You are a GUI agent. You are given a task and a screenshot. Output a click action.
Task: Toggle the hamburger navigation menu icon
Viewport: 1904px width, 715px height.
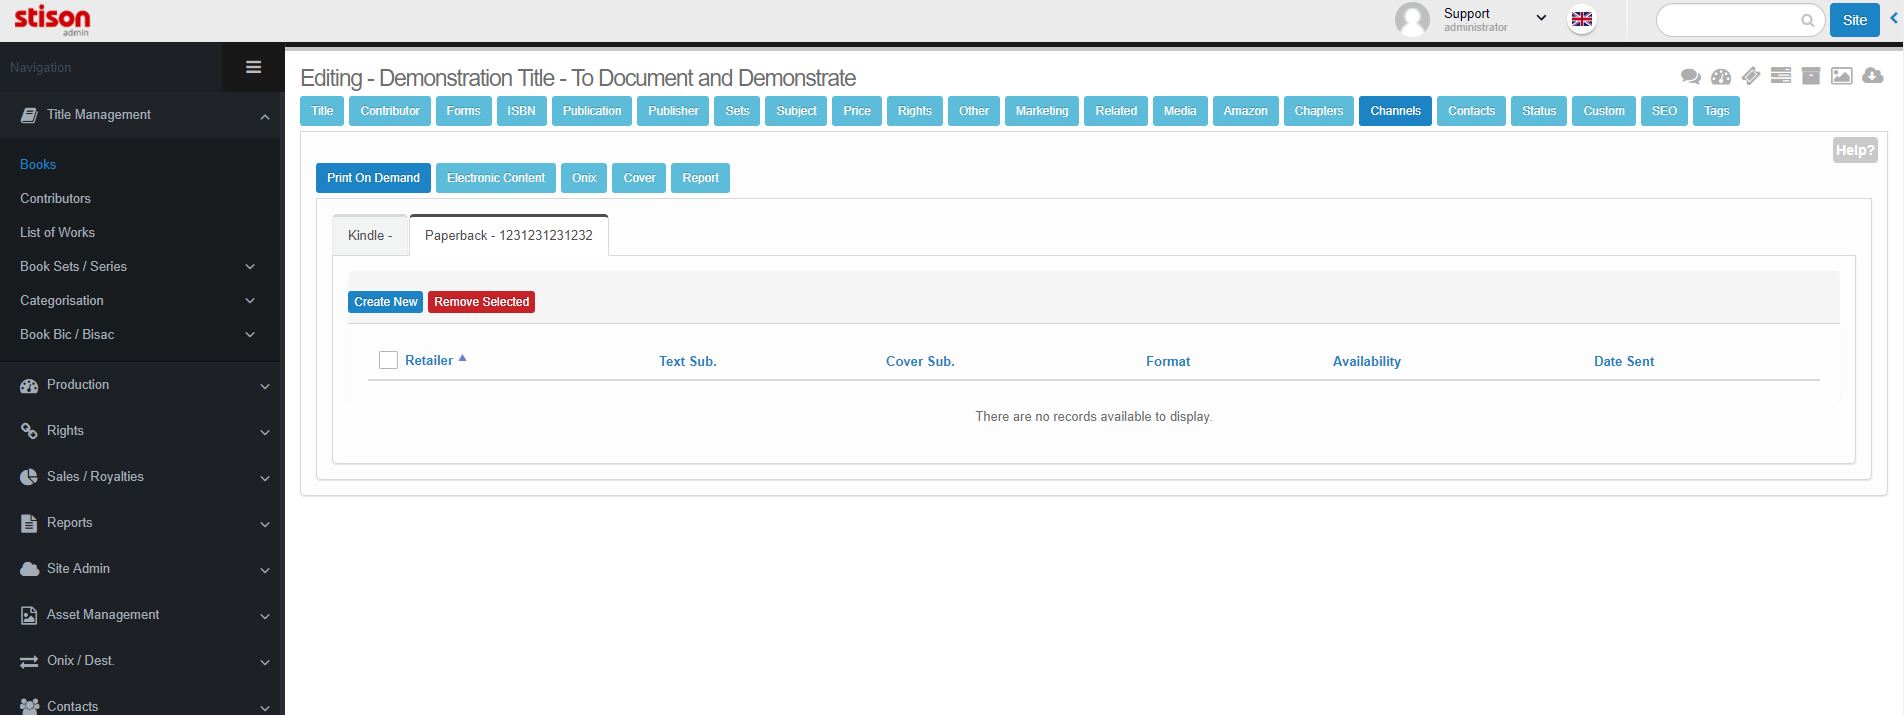(x=253, y=67)
